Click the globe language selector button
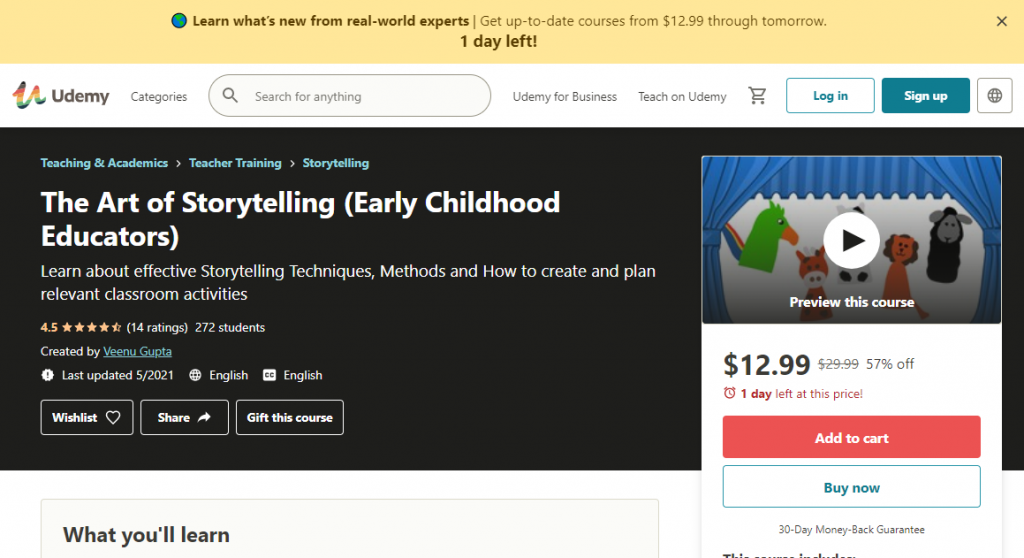 pyautogui.click(x=994, y=96)
